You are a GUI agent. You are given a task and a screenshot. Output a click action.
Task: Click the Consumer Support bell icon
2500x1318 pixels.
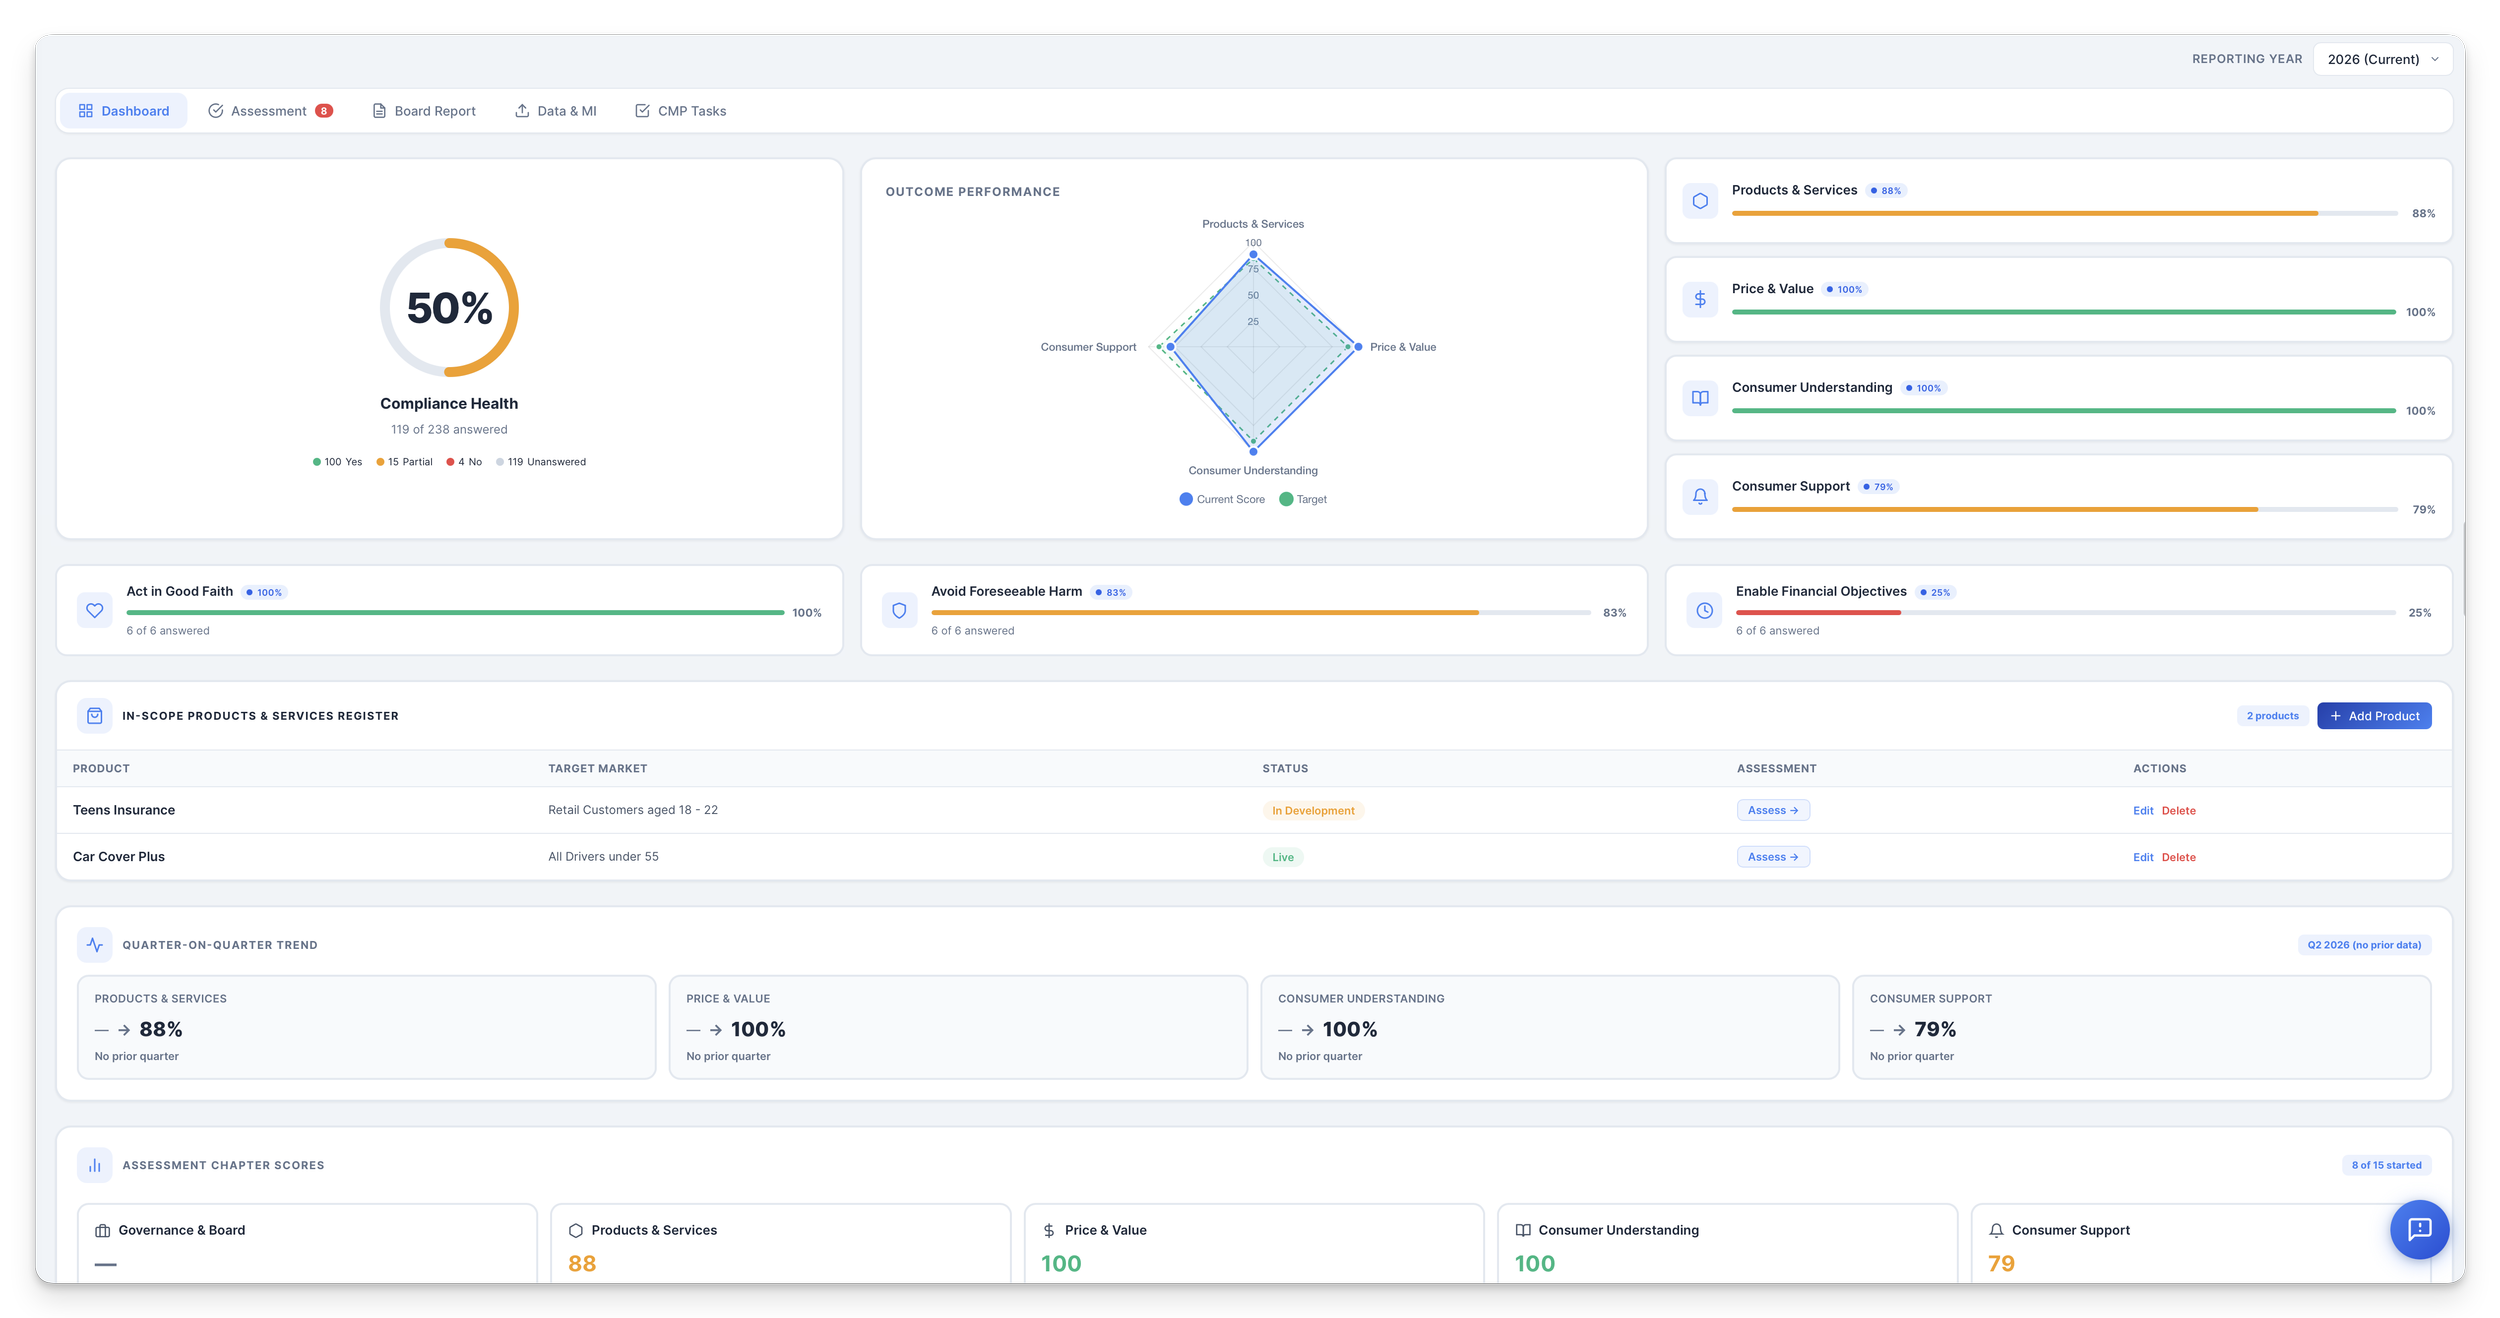(x=1699, y=496)
